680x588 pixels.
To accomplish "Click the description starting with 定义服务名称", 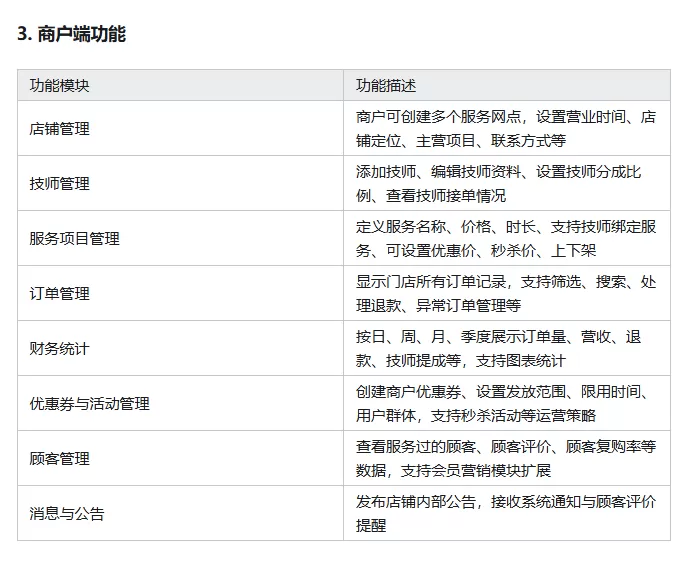I will click(x=505, y=239).
